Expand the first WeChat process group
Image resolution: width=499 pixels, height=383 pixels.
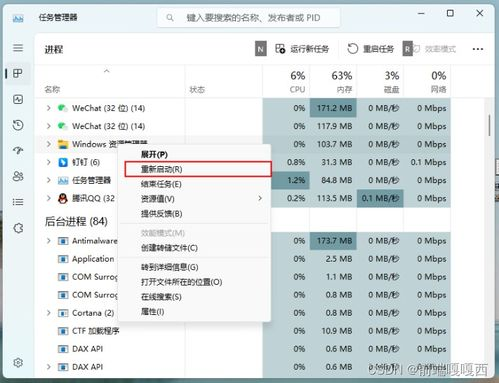pyautogui.click(x=49, y=108)
